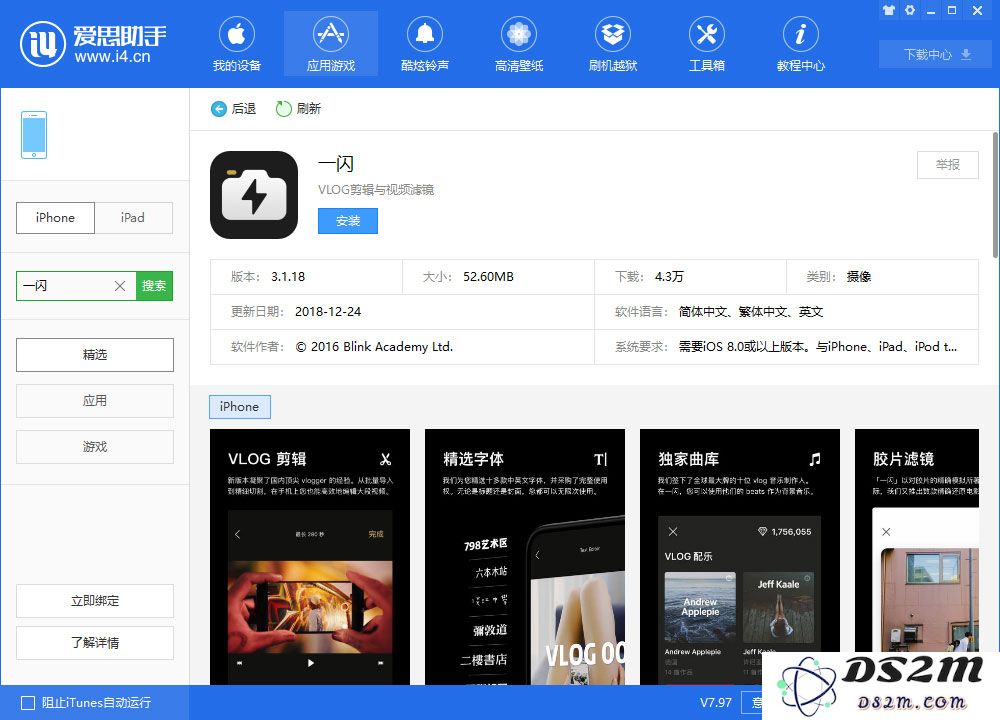Screen dimensions: 1000x720
Task: Open 工具箱 toolbox section
Action: [707, 43]
